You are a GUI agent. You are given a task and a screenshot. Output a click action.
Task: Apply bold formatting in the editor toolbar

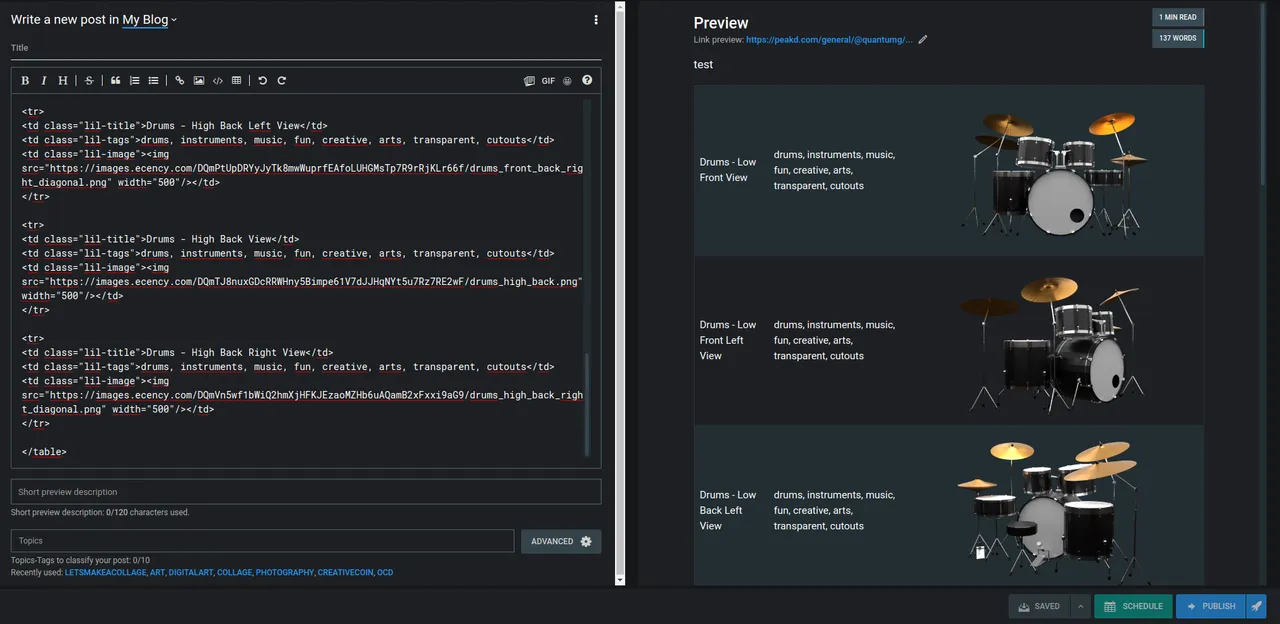[25, 81]
